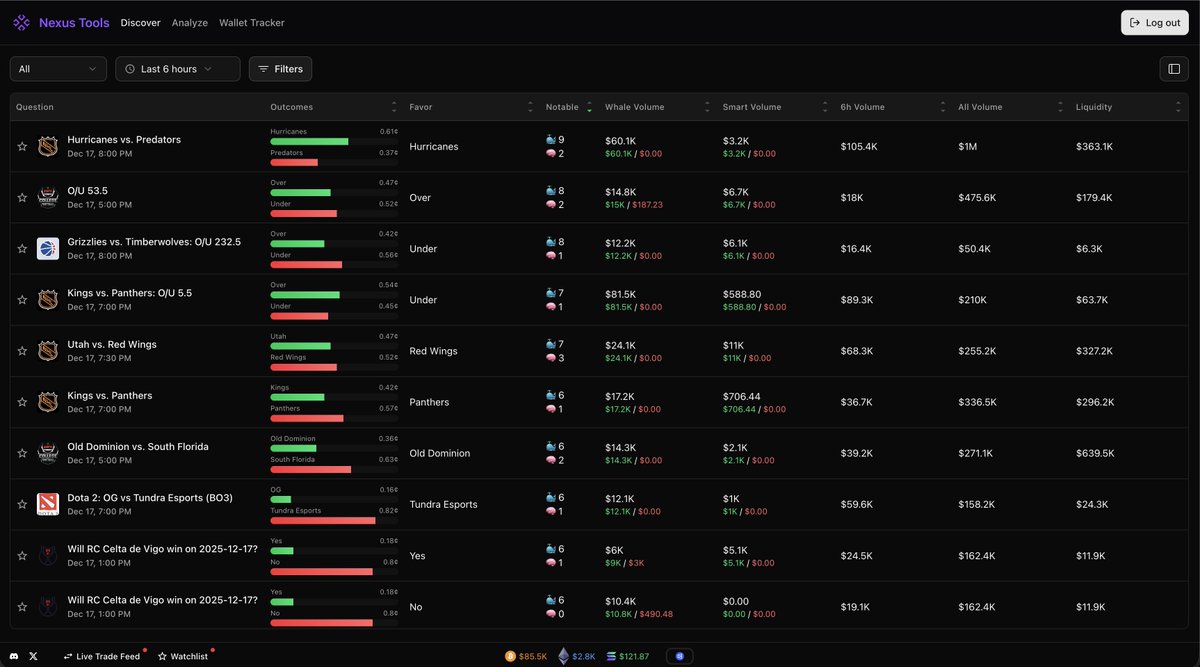This screenshot has height=667, width=1200.
Task: Click the Tundra Esports red outcome bar
Action: 322,520
